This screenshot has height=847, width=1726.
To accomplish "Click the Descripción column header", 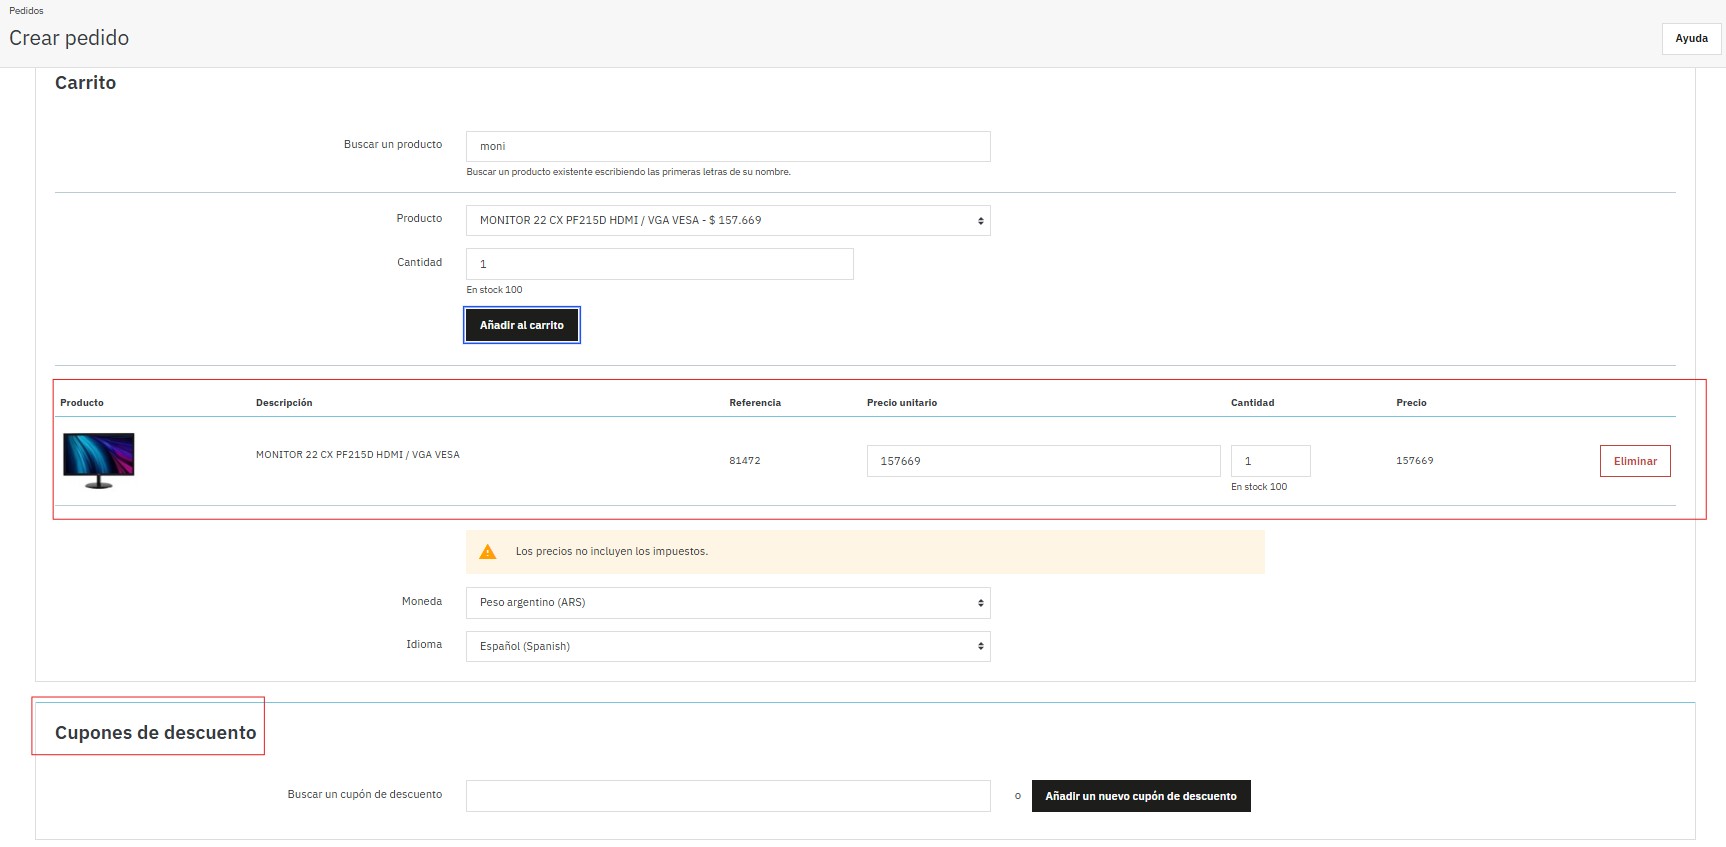I will coord(284,403).
